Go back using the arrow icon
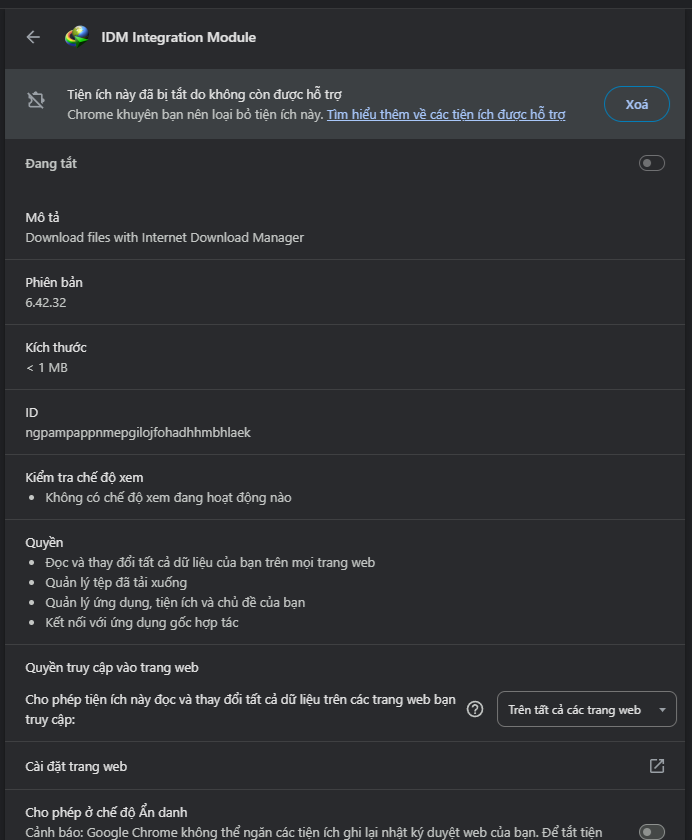Image resolution: width=692 pixels, height=840 pixels. click(x=33, y=37)
